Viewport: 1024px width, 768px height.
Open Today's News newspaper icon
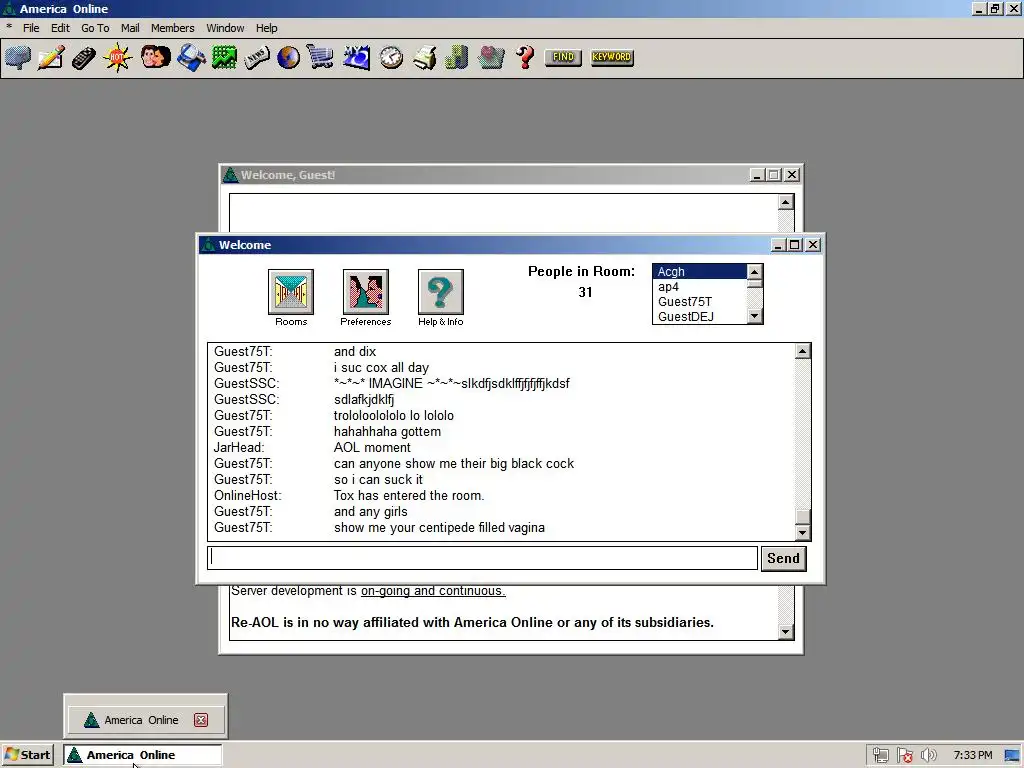coord(257,57)
